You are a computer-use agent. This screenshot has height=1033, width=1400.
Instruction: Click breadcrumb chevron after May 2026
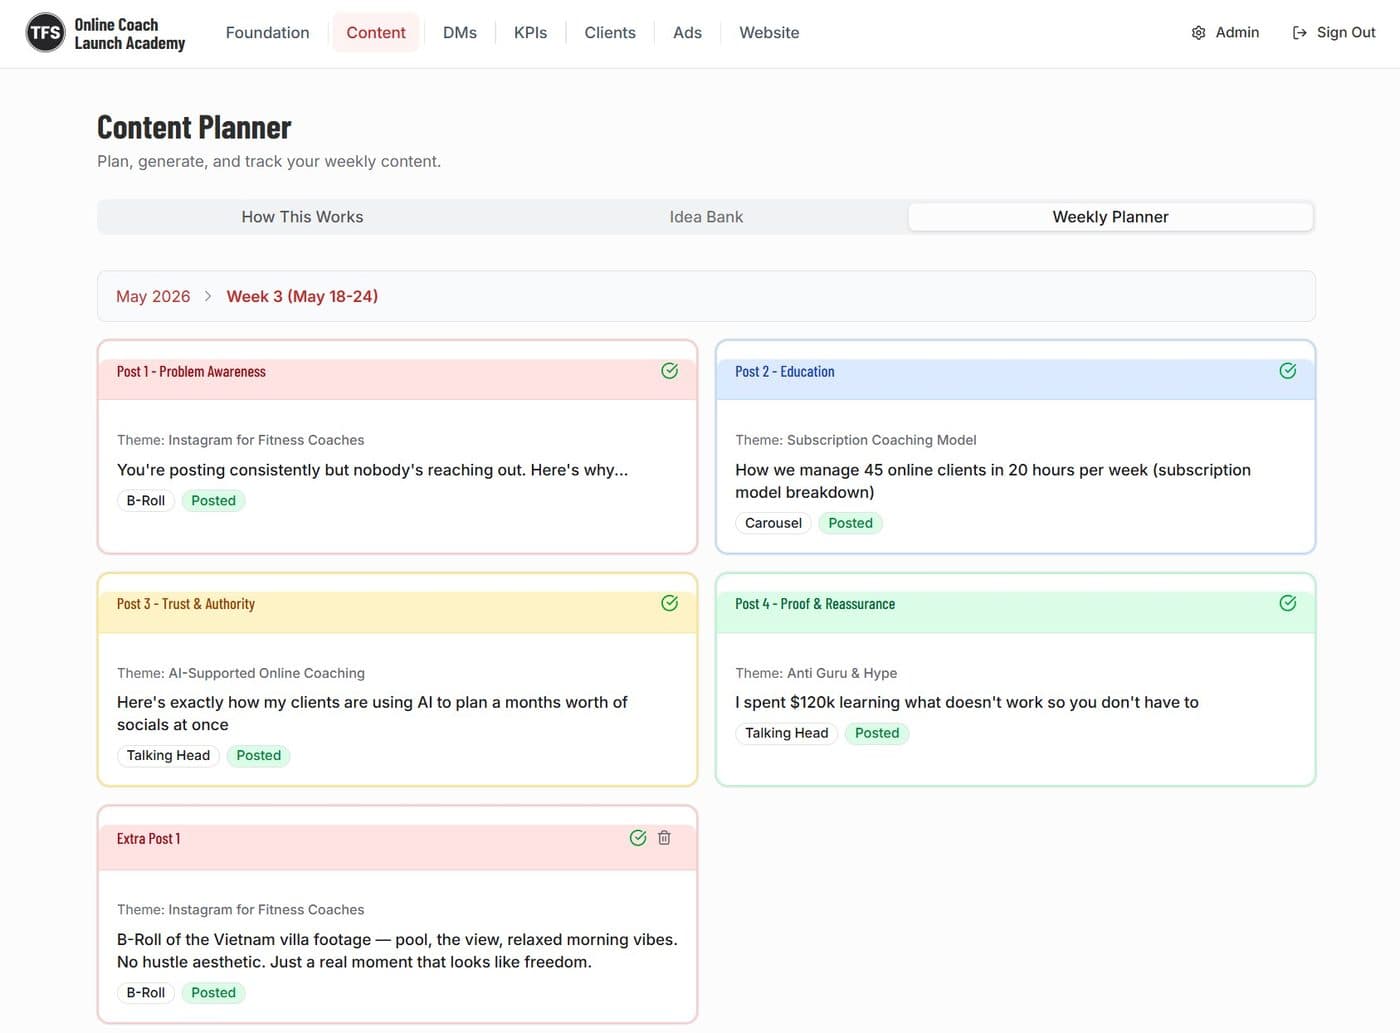tap(208, 297)
